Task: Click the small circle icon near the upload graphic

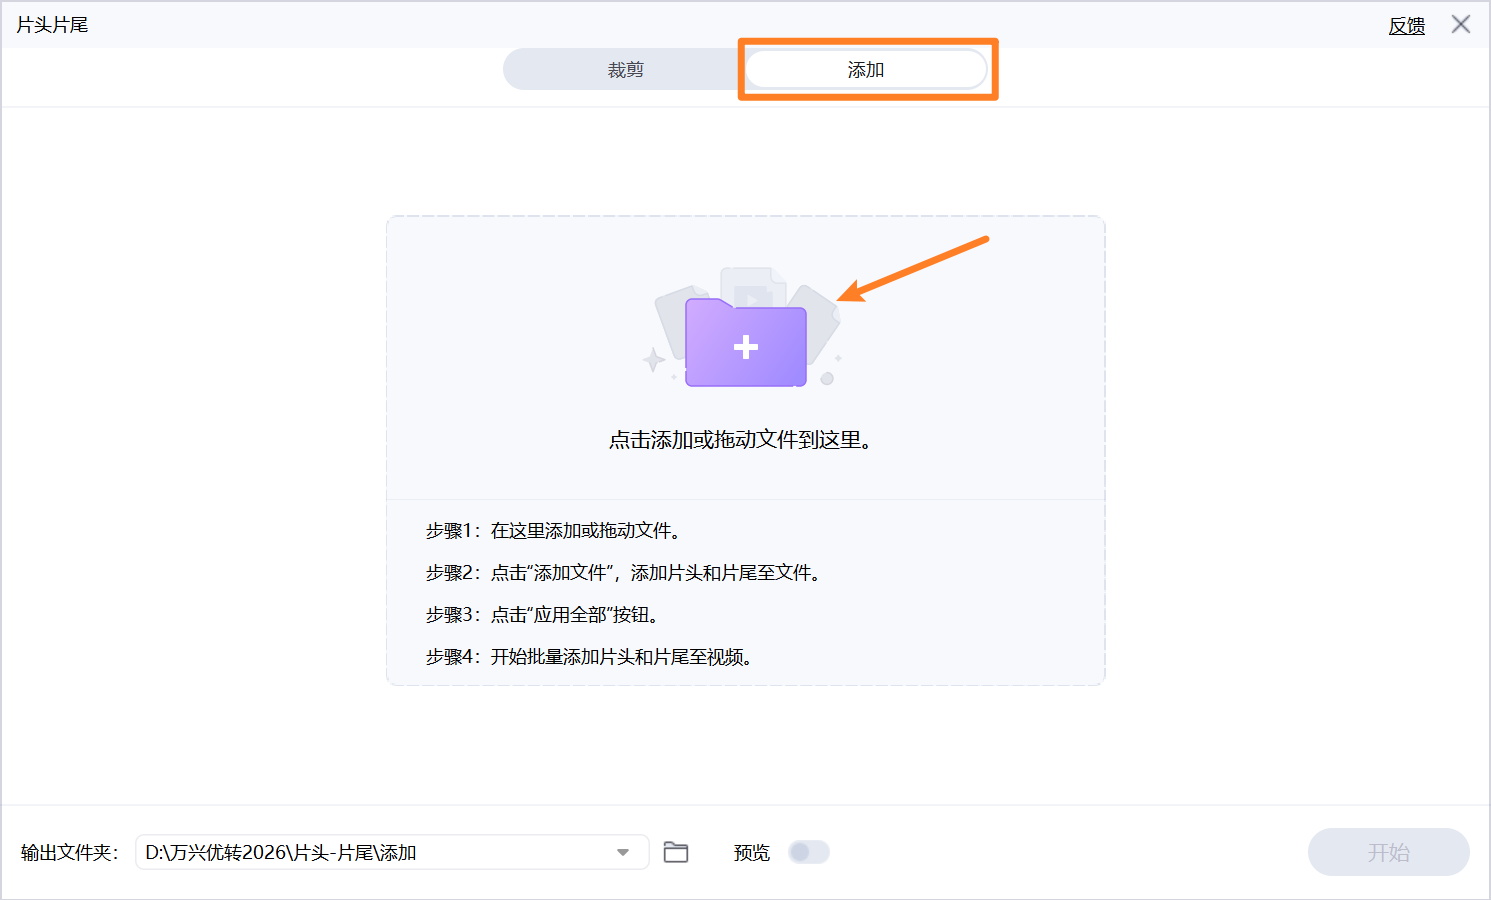Action: point(828,378)
